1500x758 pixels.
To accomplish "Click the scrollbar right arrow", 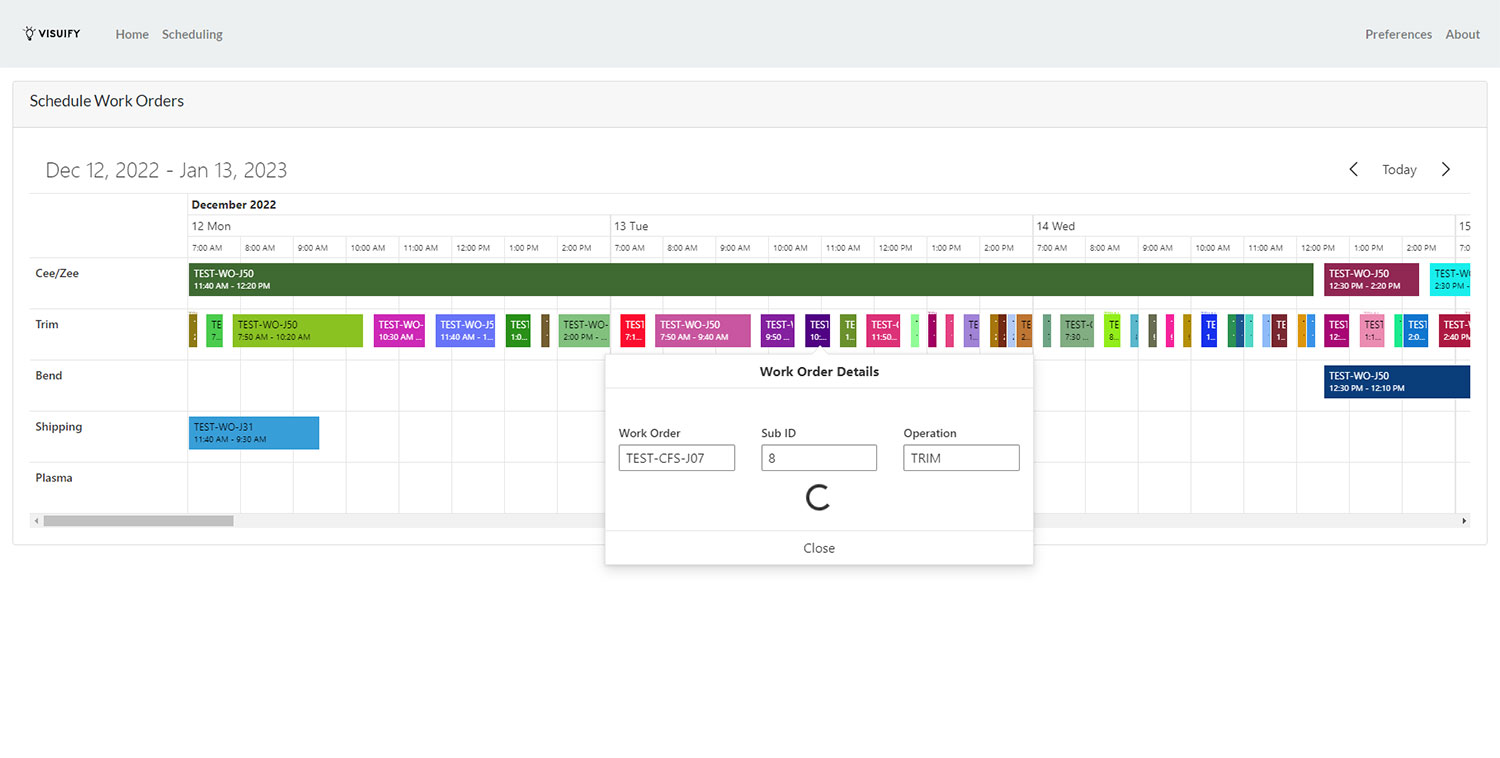I will [x=1465, y=521].
